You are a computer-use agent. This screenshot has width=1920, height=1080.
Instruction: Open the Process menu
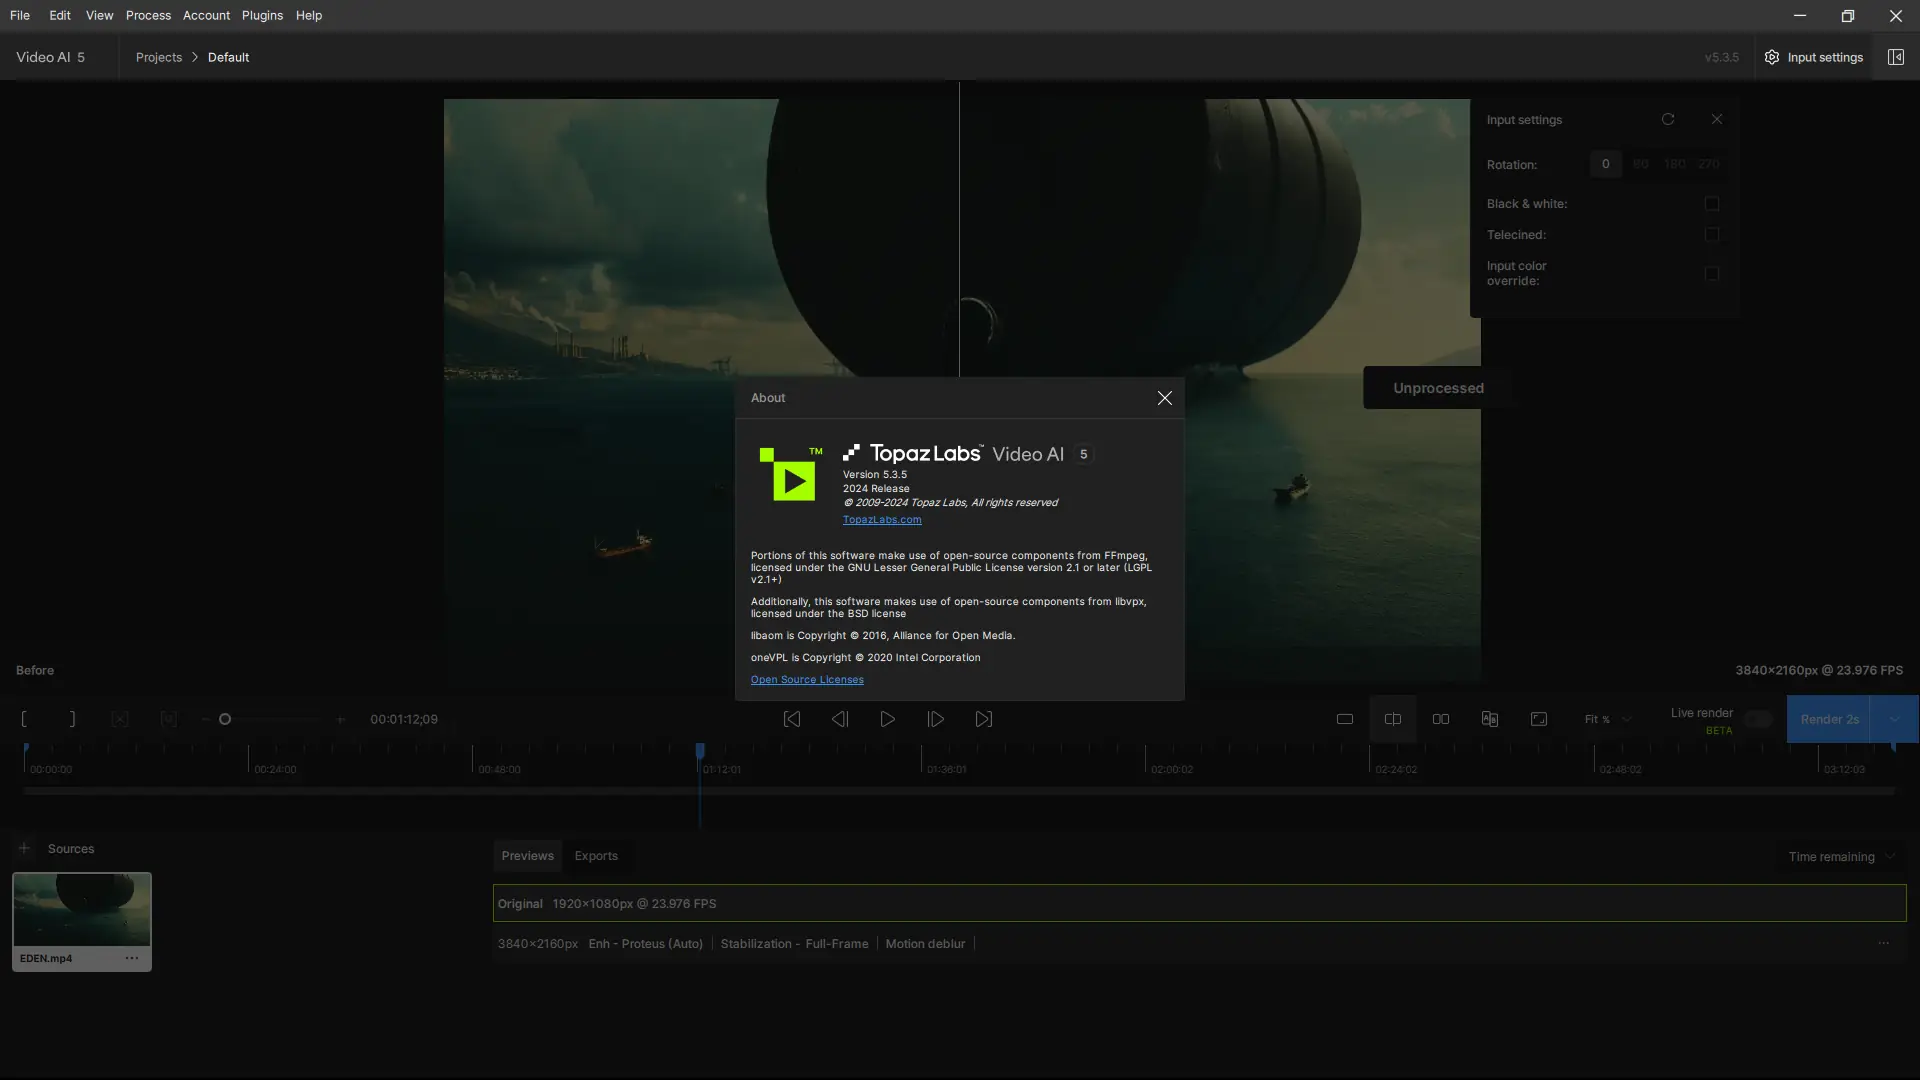tap(148, 15)
